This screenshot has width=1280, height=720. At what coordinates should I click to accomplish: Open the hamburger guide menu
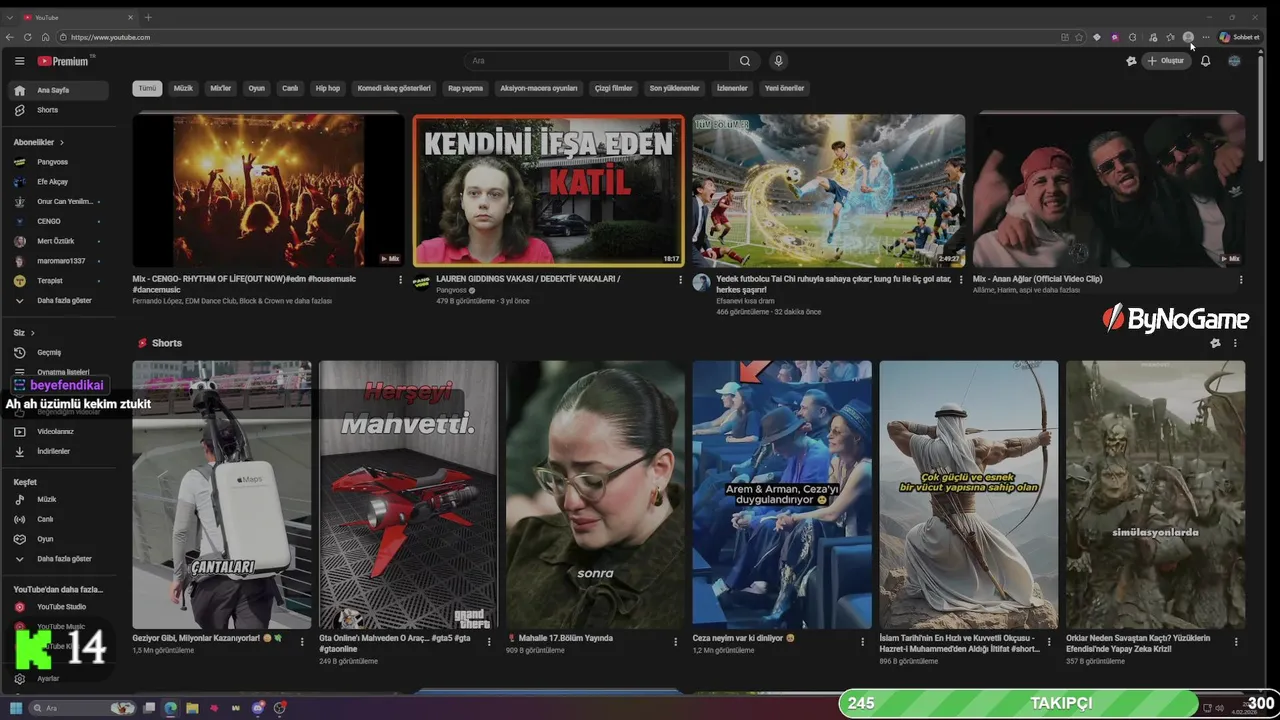(x=19, y=61)
